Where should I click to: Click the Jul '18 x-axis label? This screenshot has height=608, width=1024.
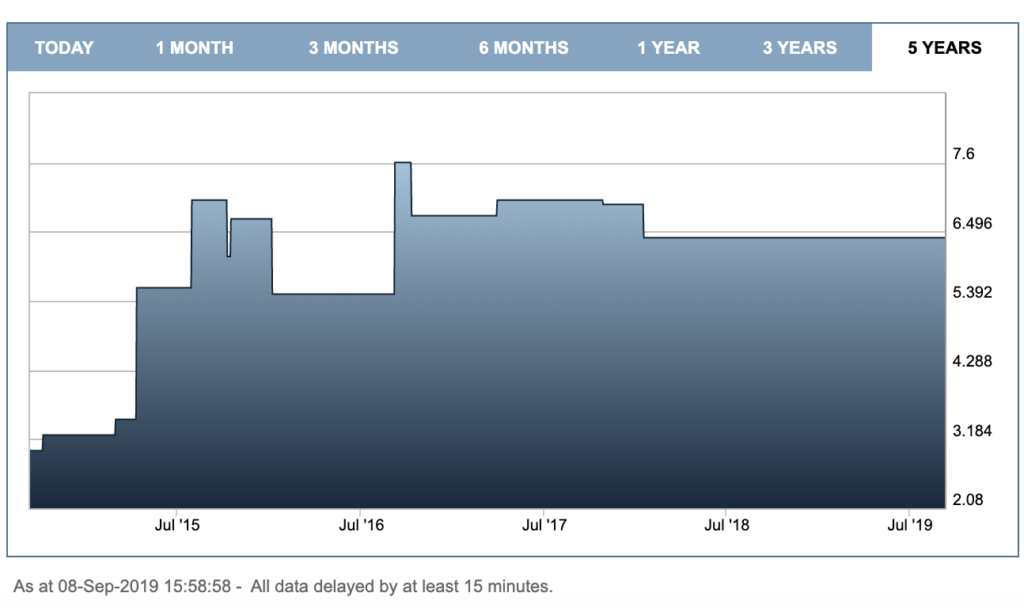tap(726, 525)
